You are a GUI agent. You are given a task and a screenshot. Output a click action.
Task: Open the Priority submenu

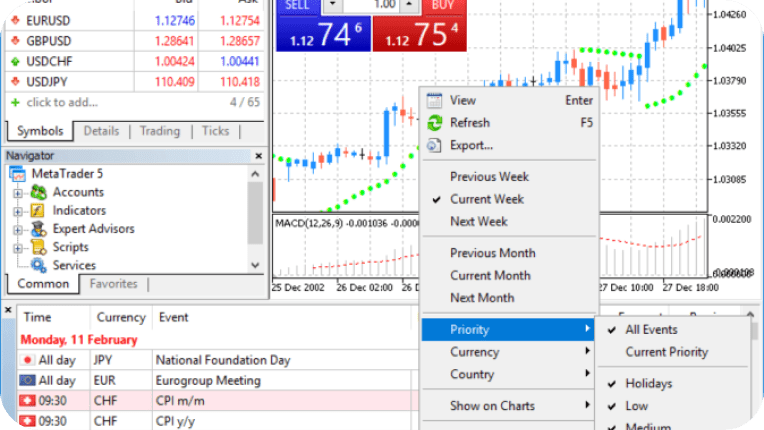point(509,330)
